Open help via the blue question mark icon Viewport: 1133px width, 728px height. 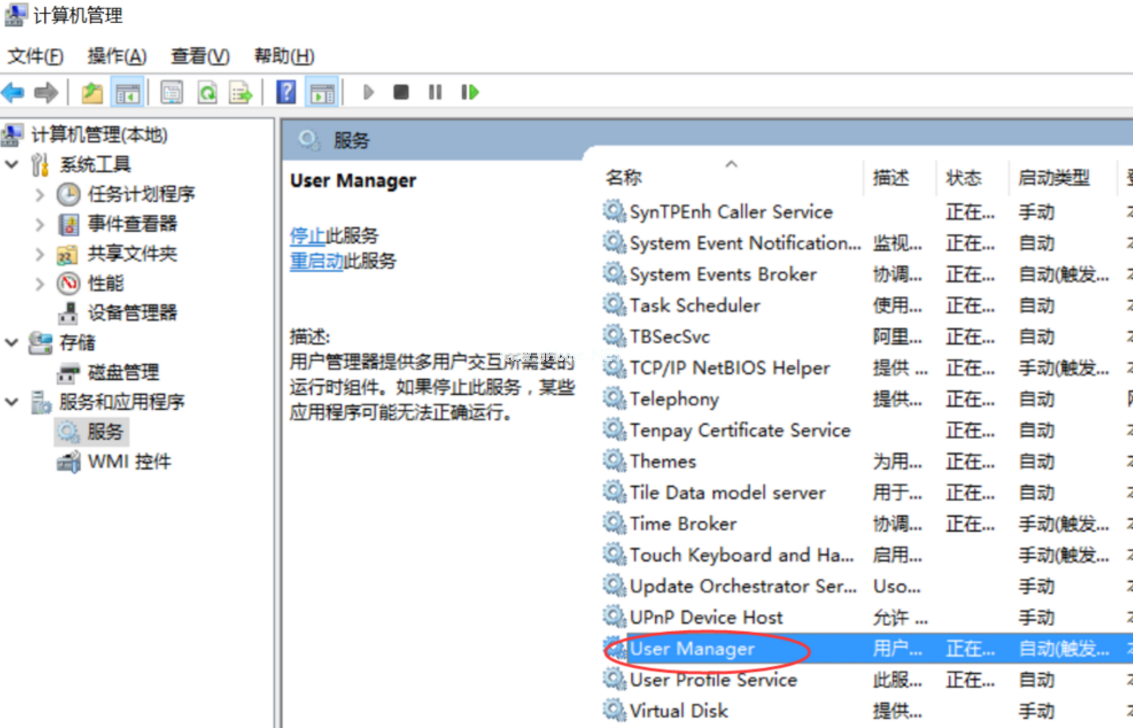click(x=287, y=92)
